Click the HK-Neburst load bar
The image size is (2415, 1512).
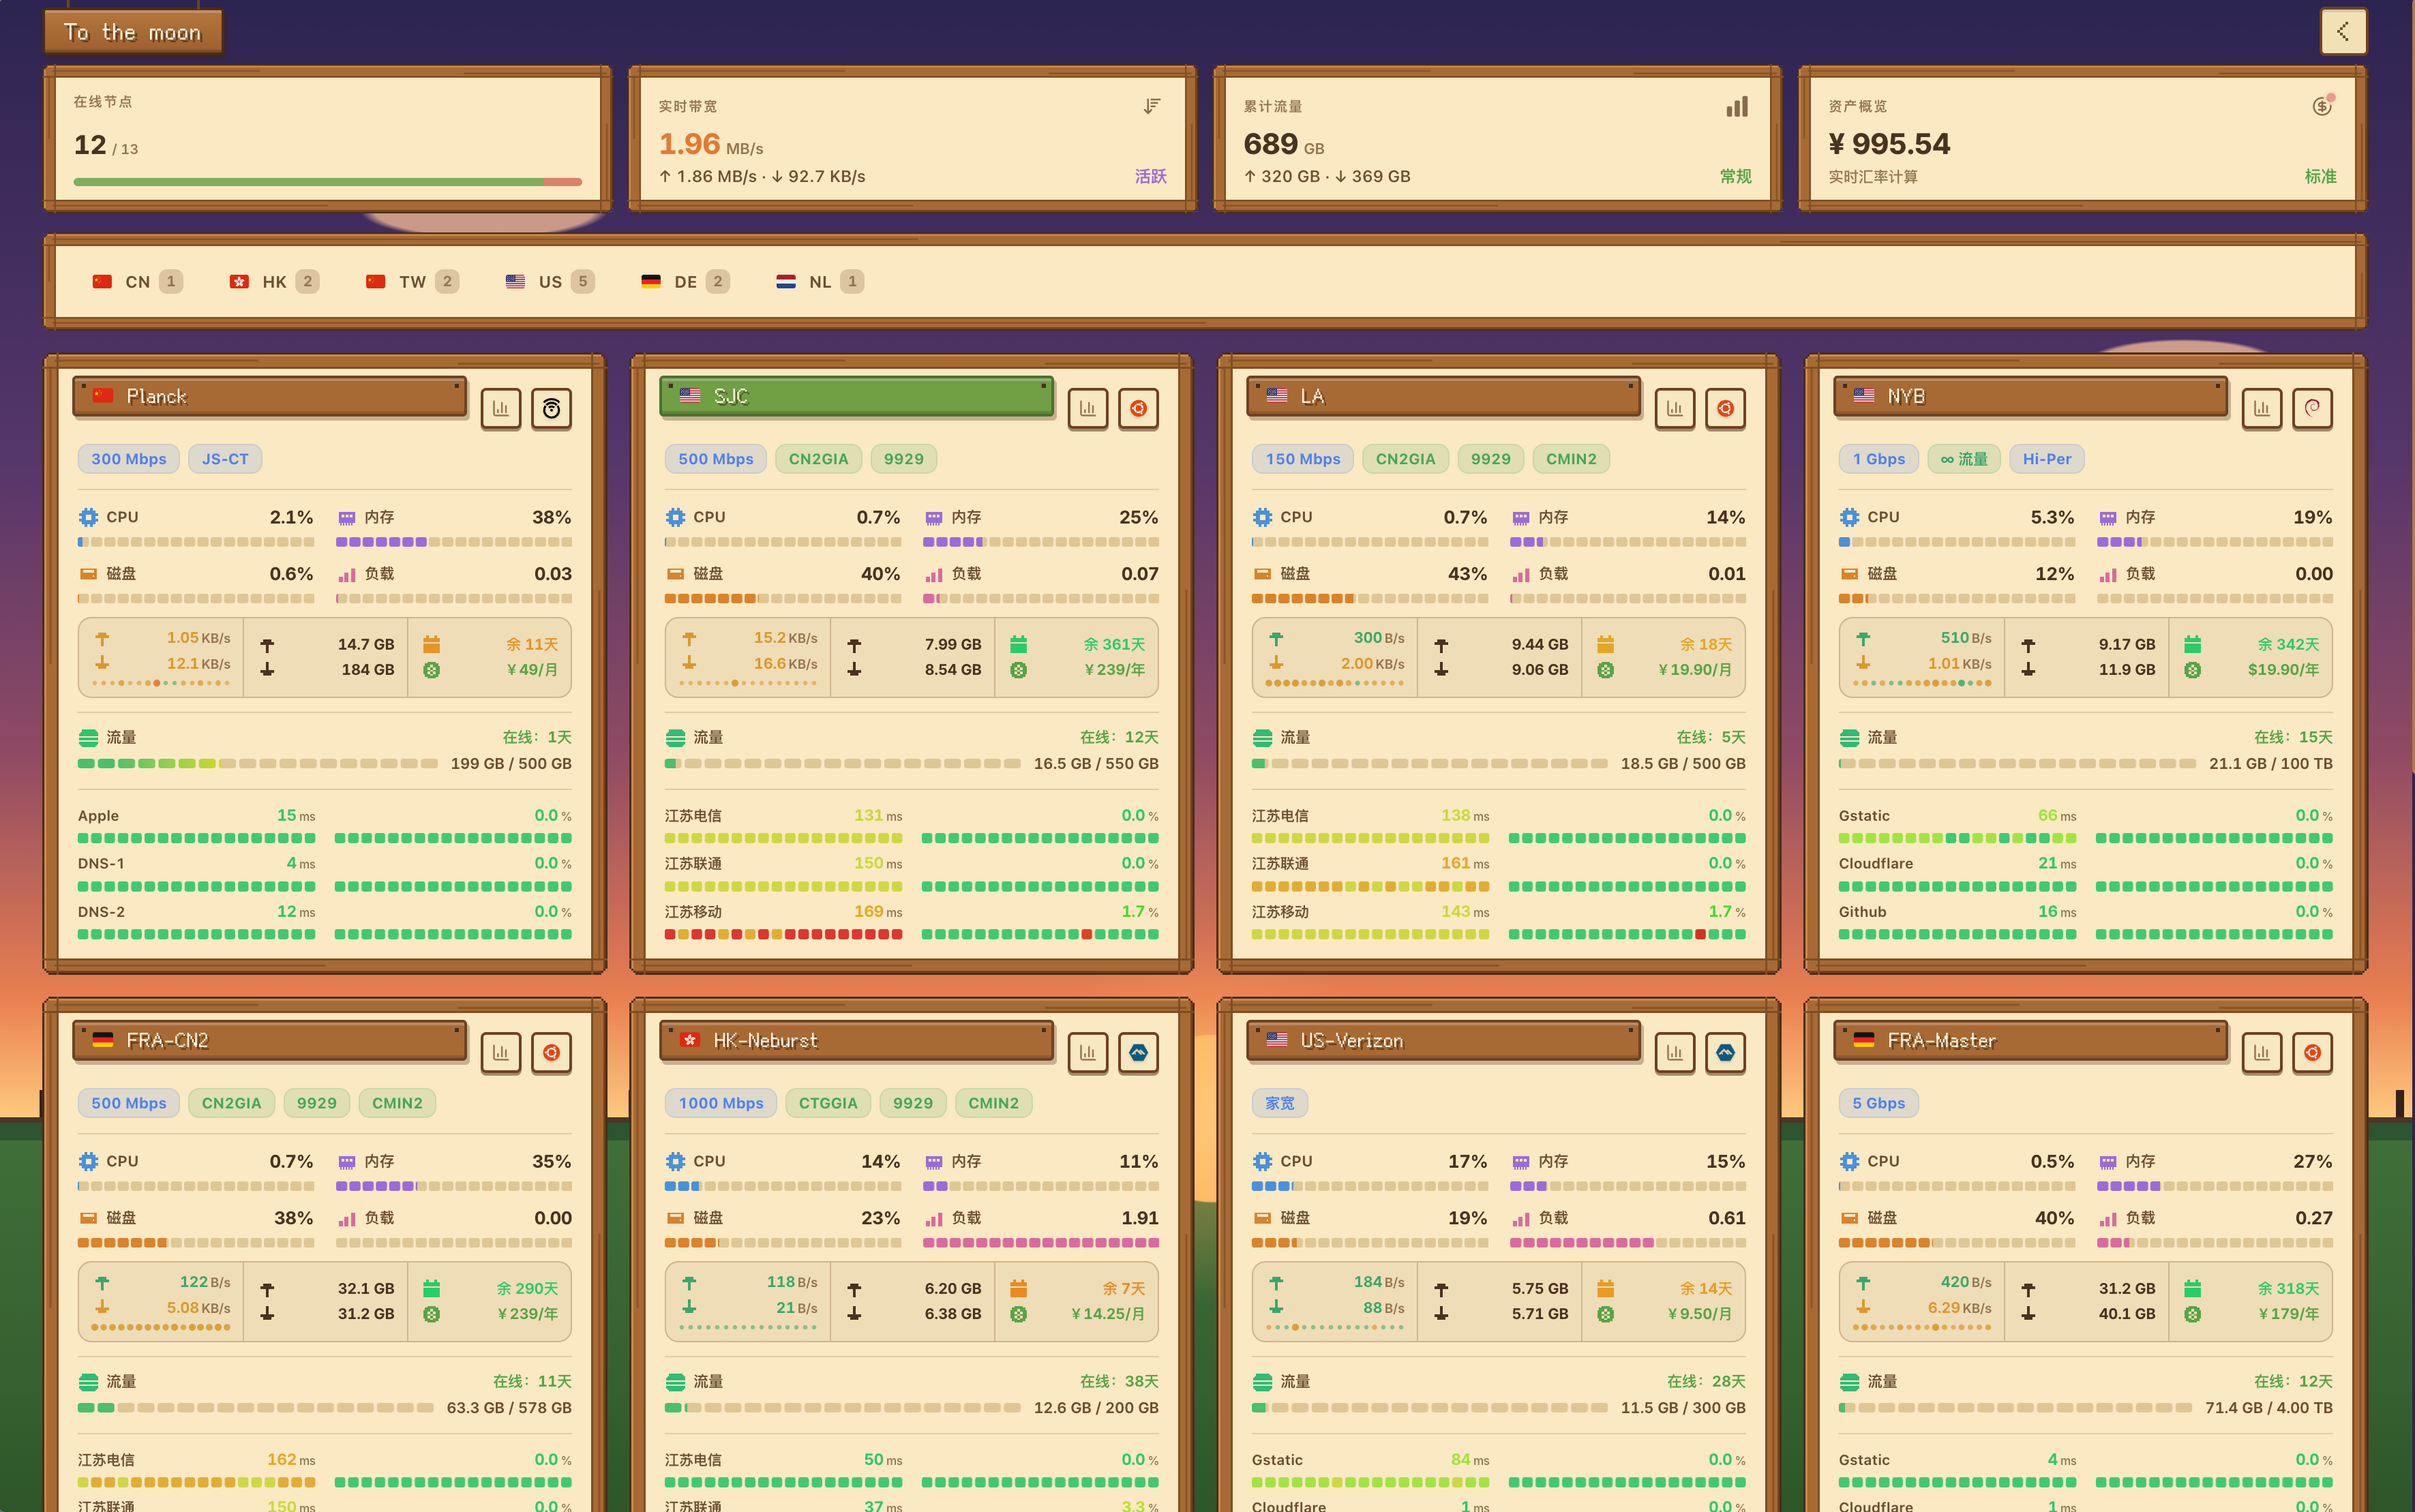[x=1040, y=1243]
